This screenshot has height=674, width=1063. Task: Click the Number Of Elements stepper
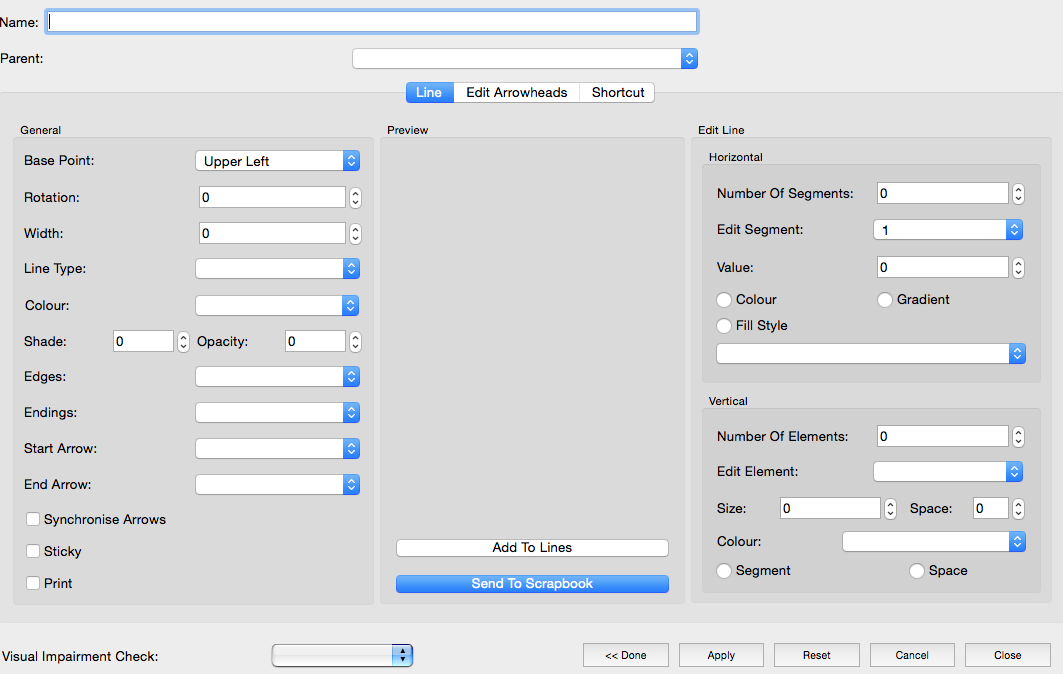click(x=1018, y=437)
